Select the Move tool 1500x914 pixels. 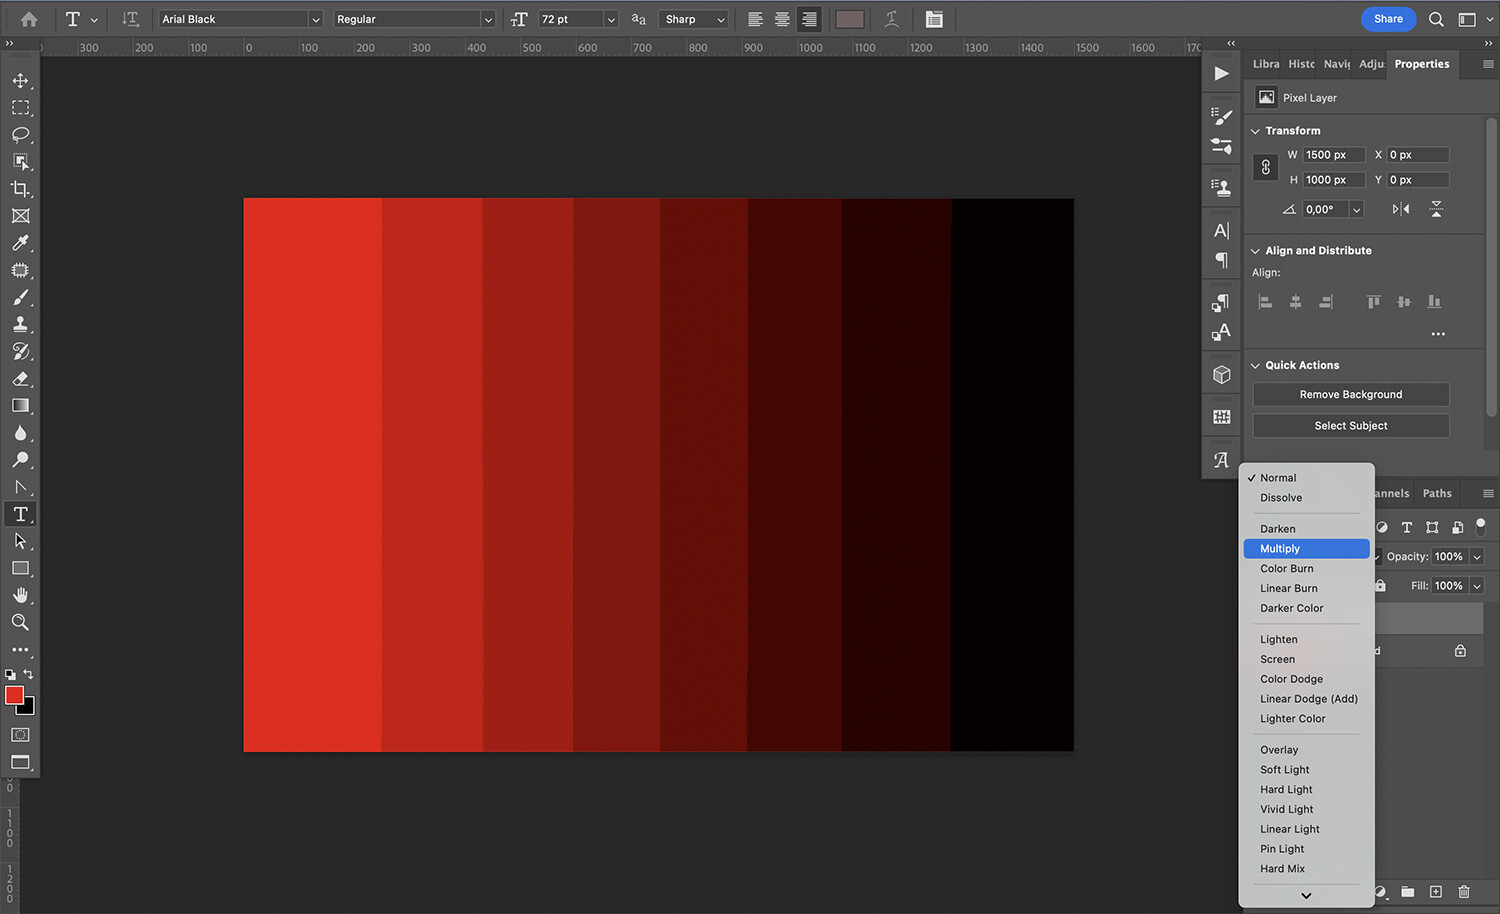click(x=20, y=81)
